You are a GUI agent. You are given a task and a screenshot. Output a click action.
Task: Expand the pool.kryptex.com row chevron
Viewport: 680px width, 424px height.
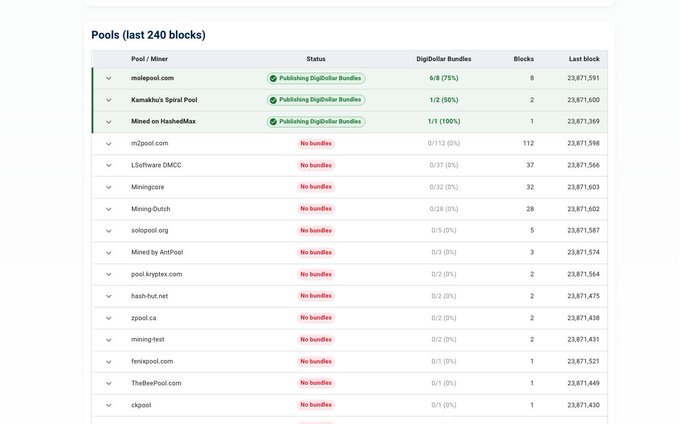pos(108,274)
